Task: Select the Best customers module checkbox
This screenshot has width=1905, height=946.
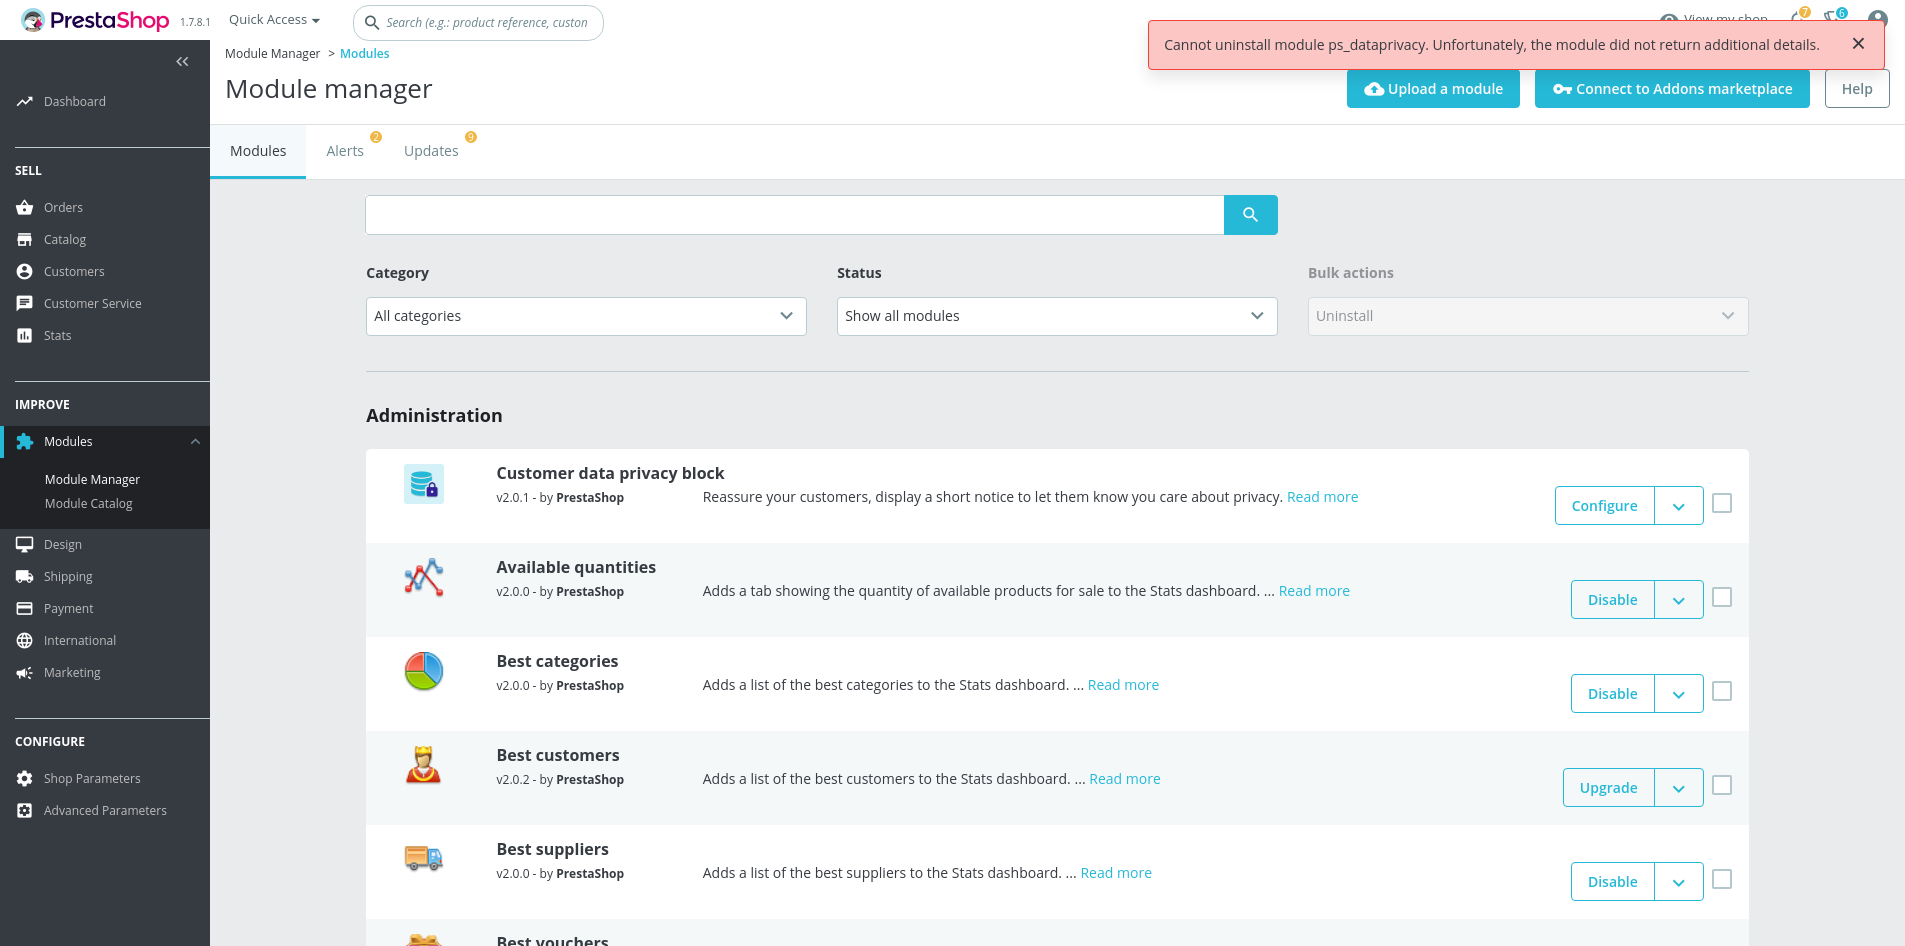Action: point(1722,786)
